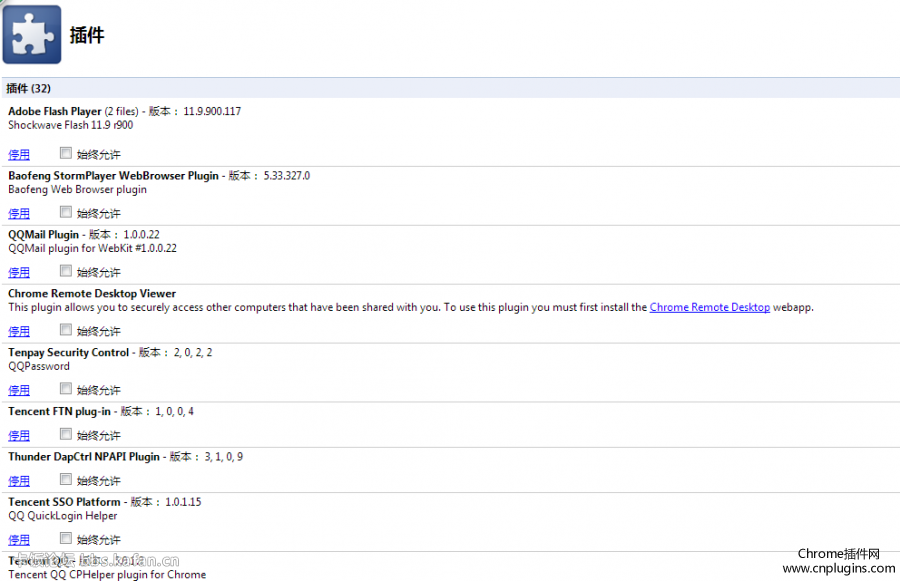Select the Adobe Flash Player plugin name
This screenshot has width=900, height=581.
55,111
